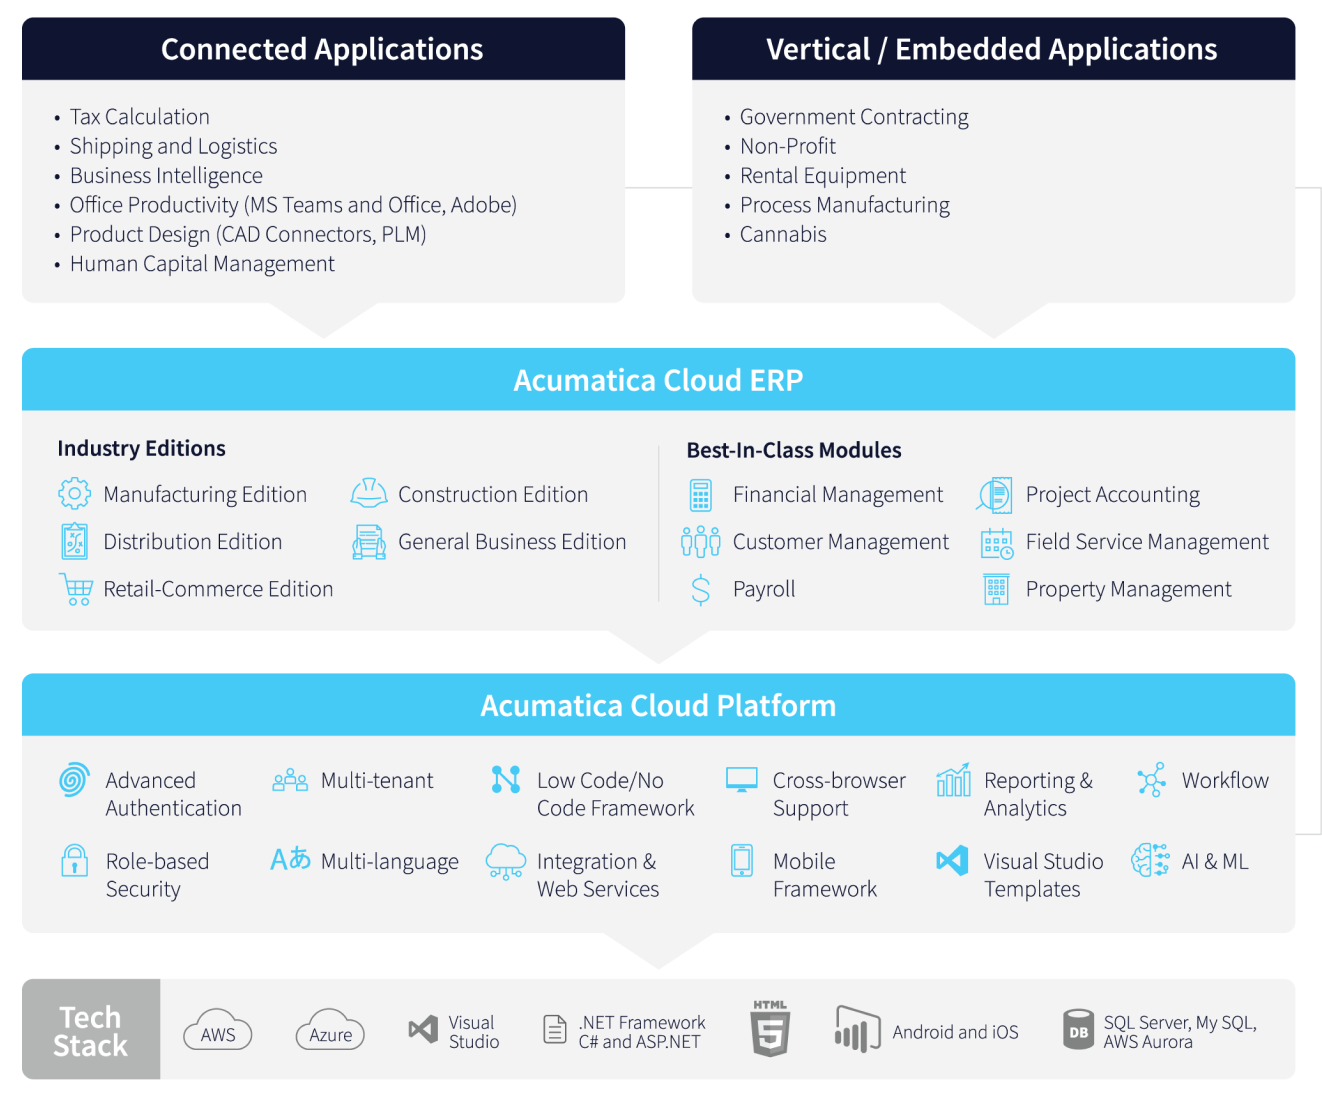
Task: Click the Field Service Management label
Action: pos(1147,542)
